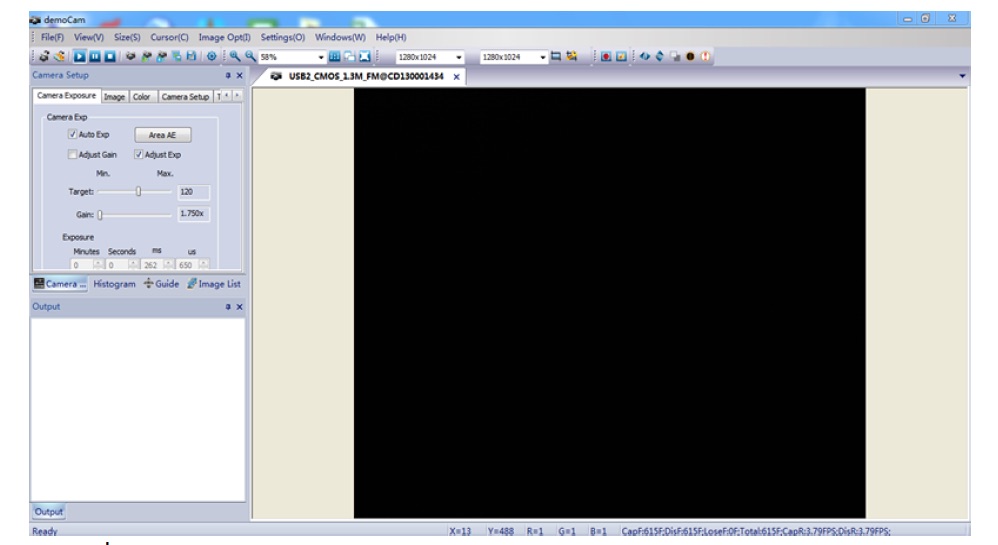Viewport: 998px width, 545px height.
Task: Click the crop frame icon after resolution dropdown
Action: tap(556, 56)
